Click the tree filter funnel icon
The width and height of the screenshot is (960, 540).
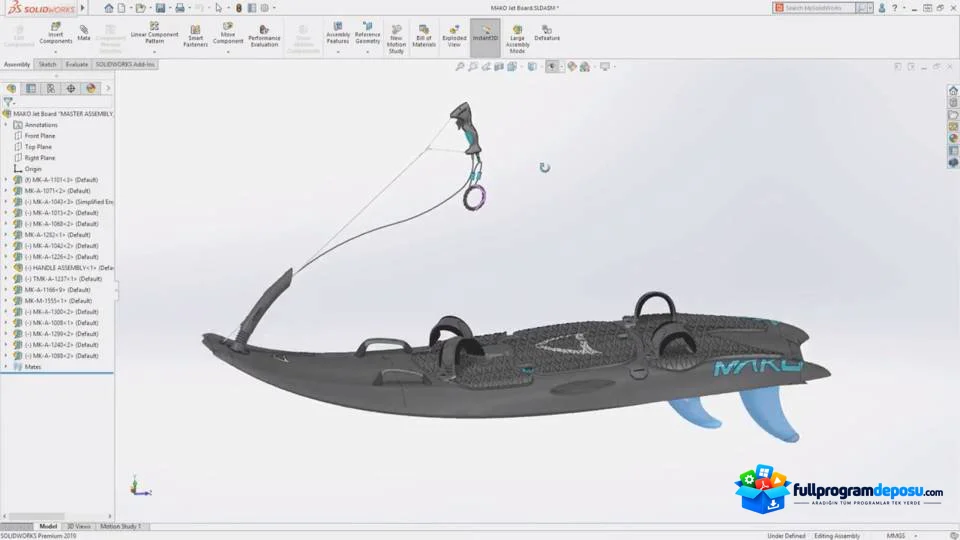(x=7, y=102)
